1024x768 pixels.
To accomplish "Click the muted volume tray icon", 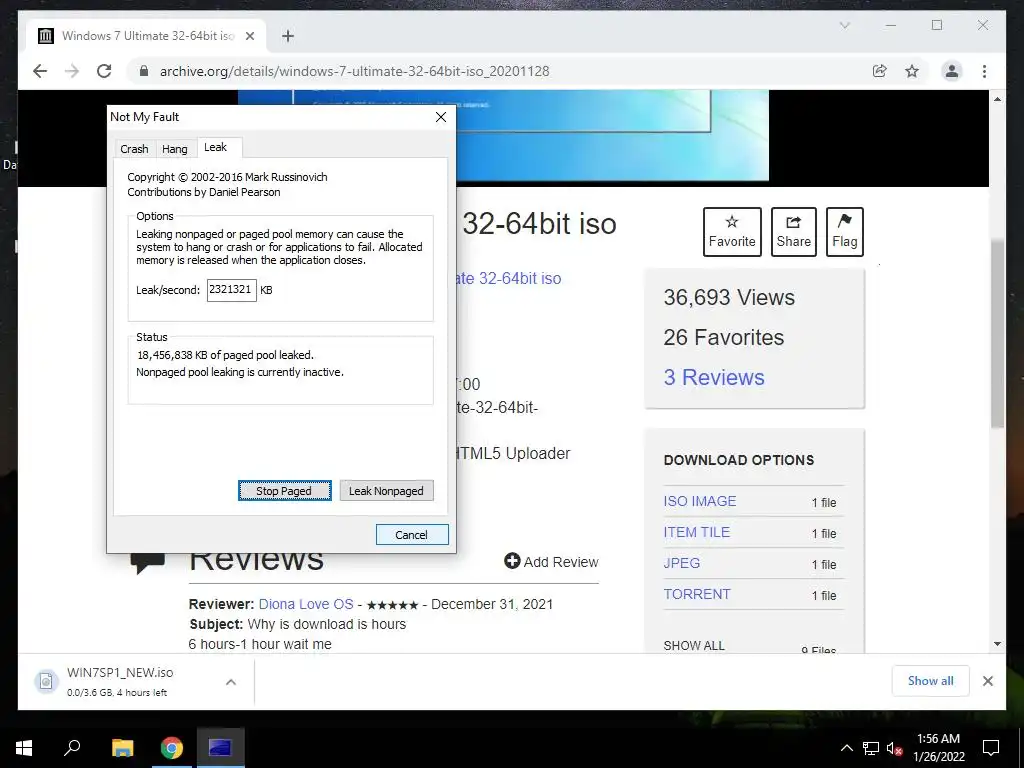I will pos(895,748).
